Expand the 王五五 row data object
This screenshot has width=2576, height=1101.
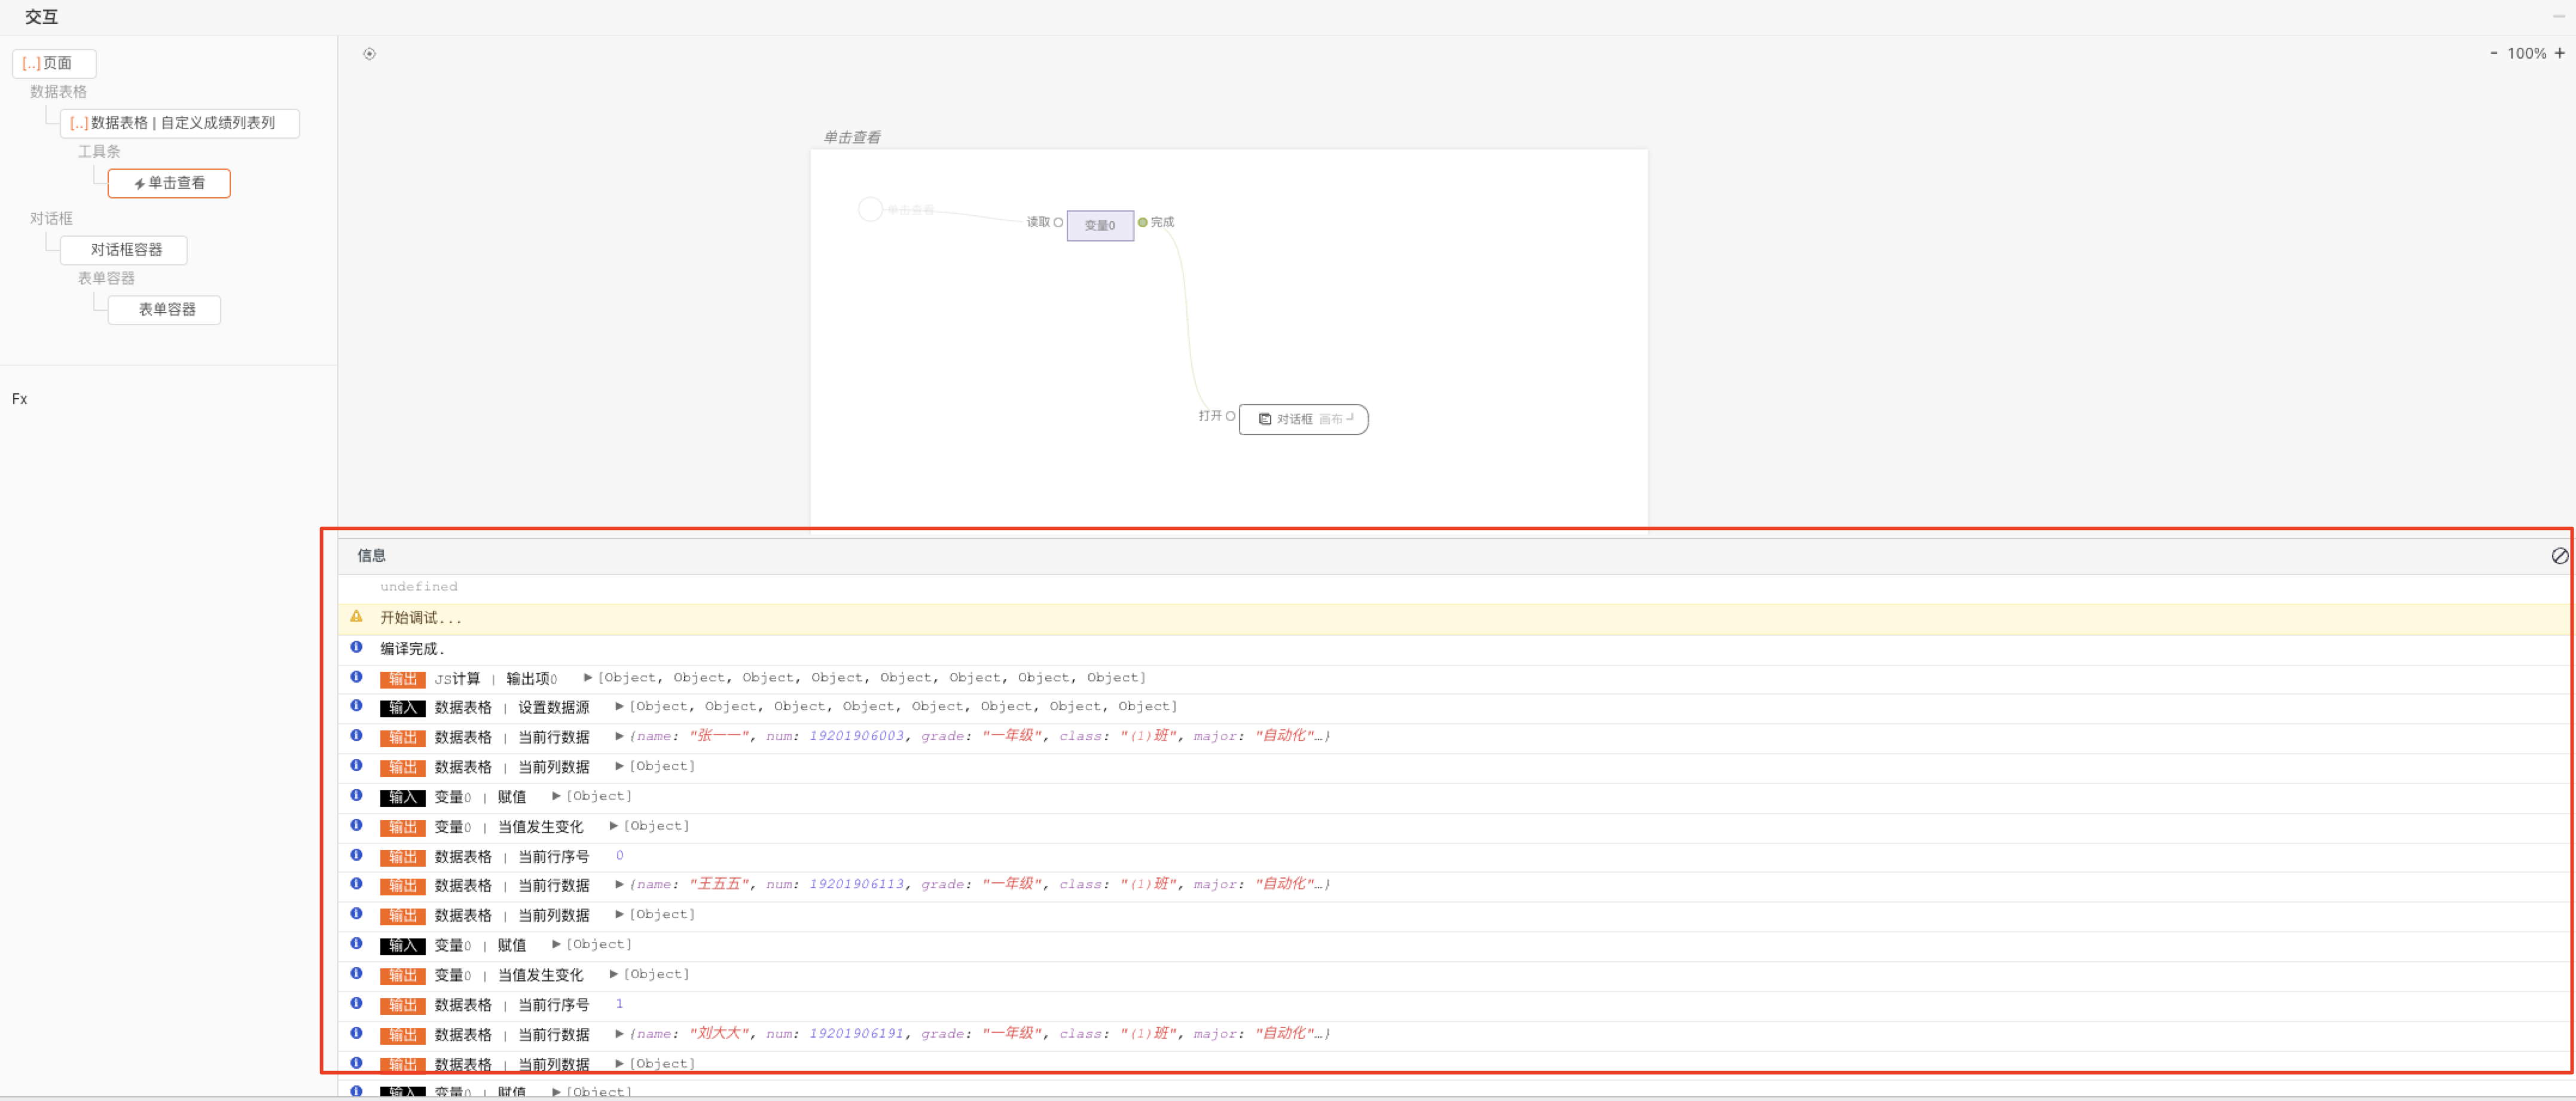pos(619,884)
